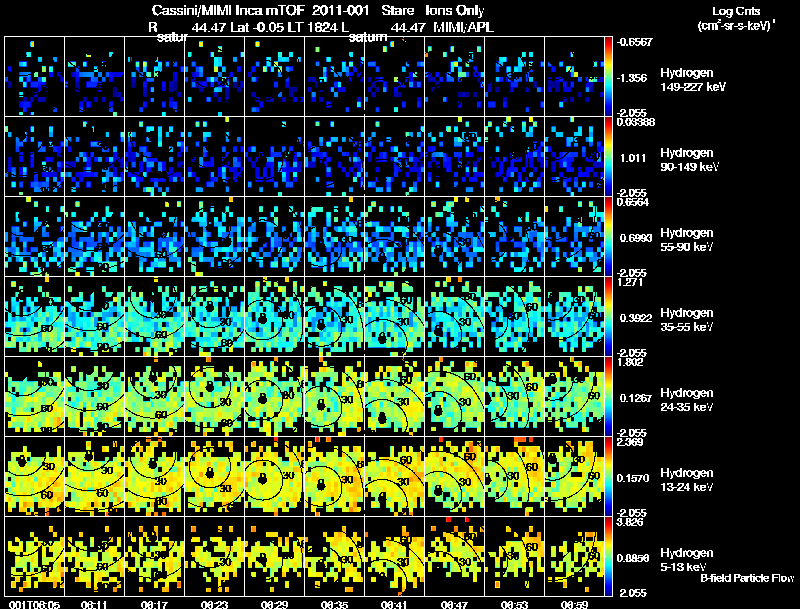Click 'Ions Only' in the title
This screenshot has height=609, width=800.
pyautogui.click(x=455, y=10)
